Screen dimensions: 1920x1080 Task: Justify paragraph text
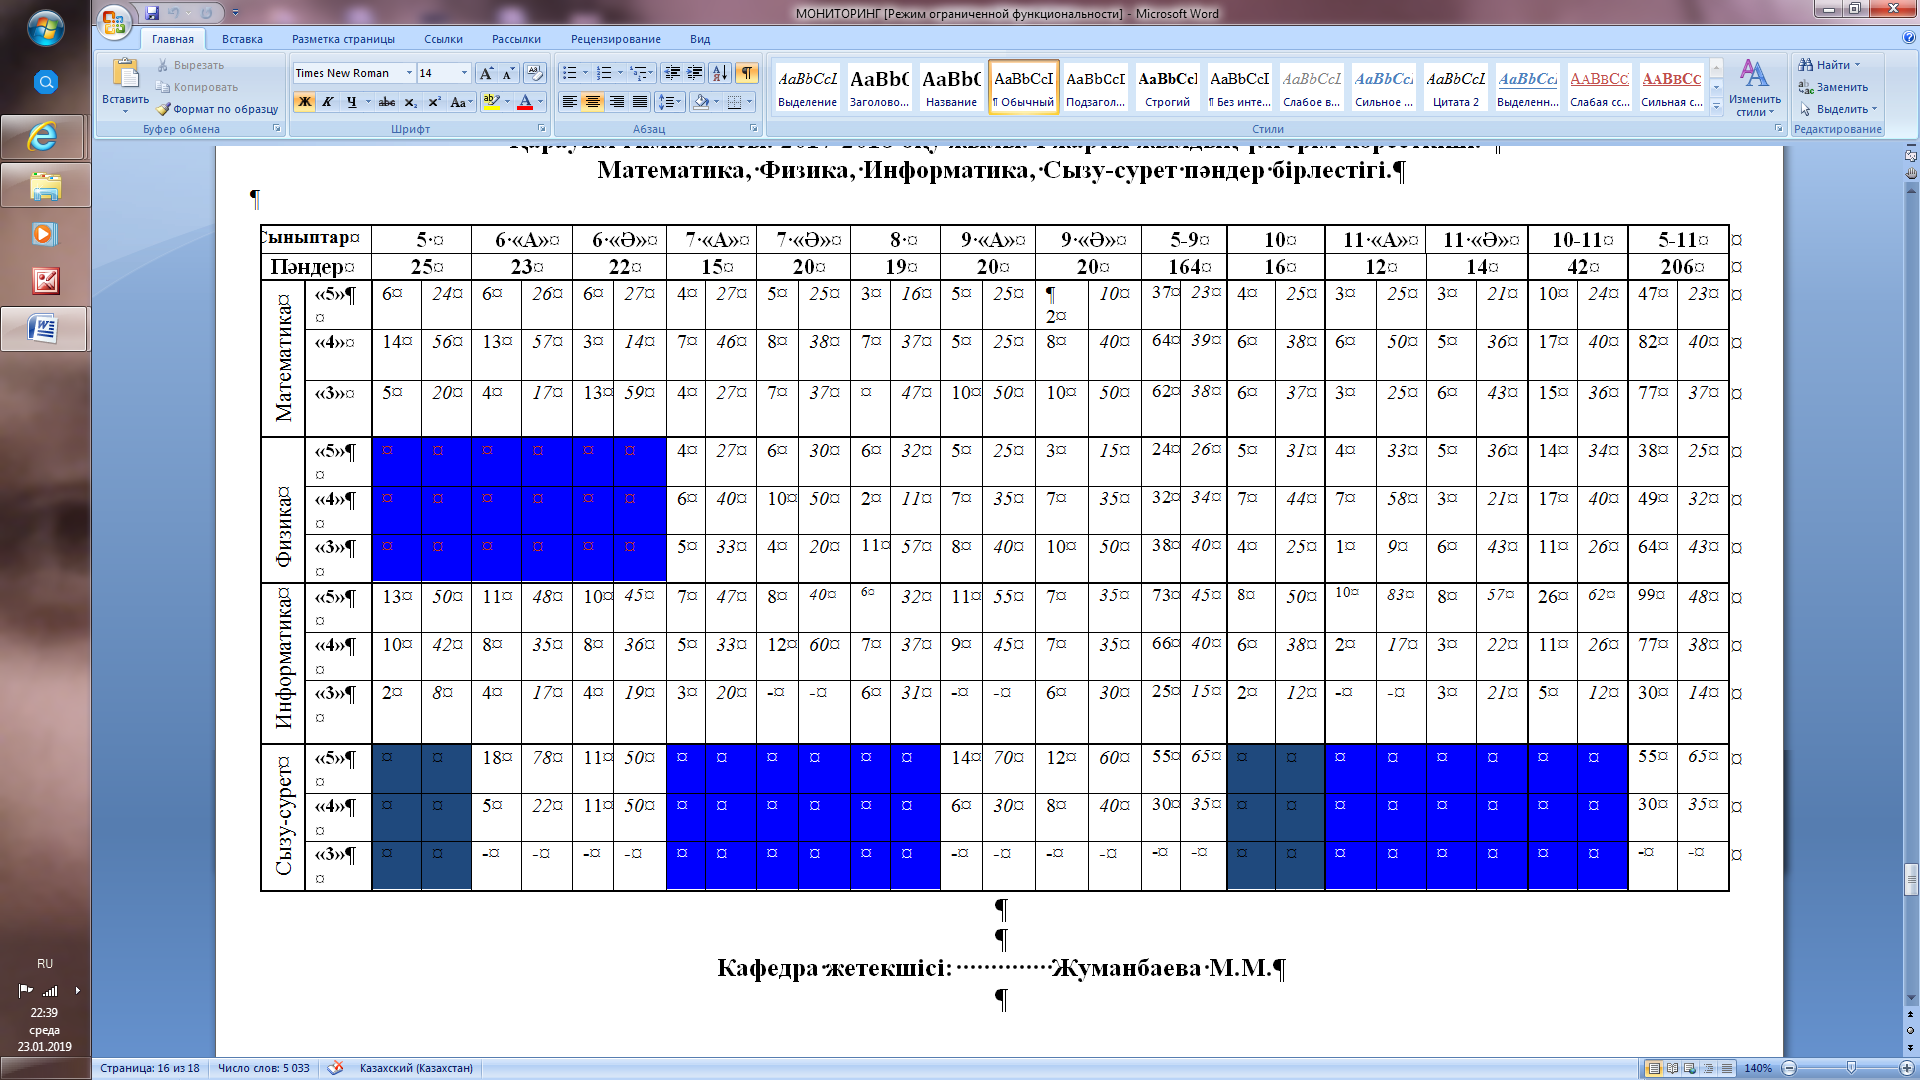[x=640, y=102]
